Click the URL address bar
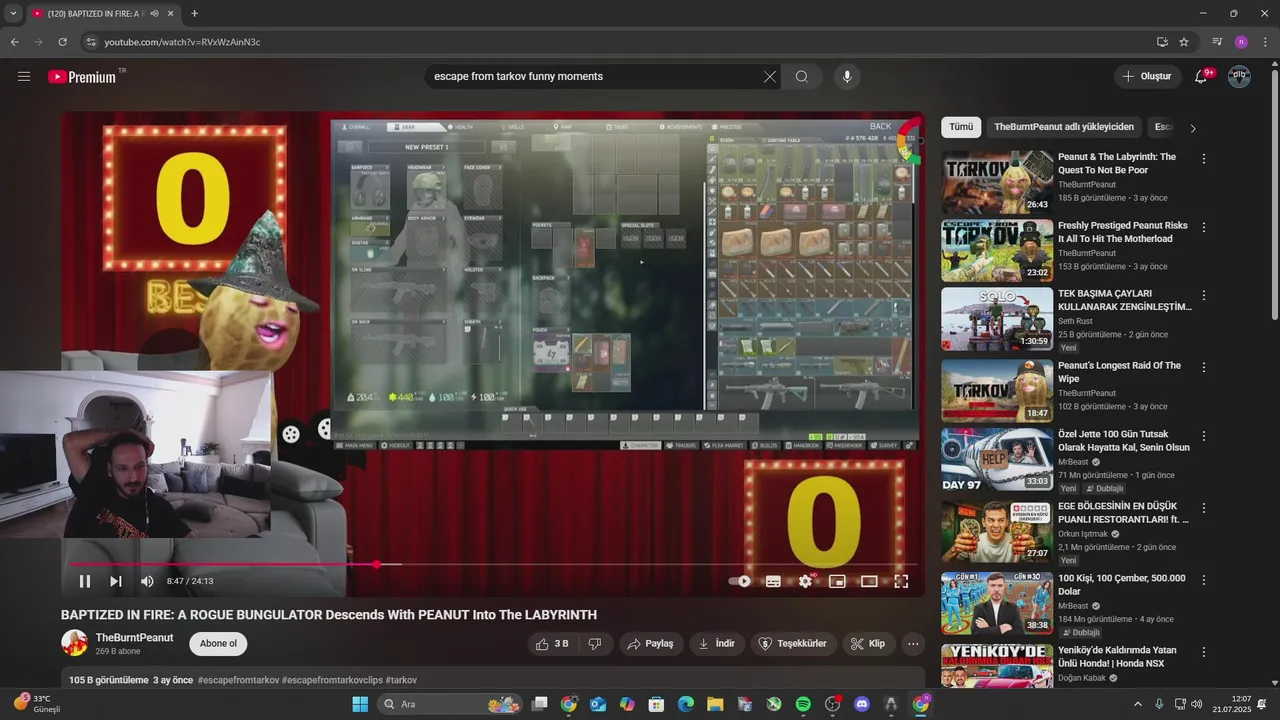Viewport: 1280px width, 720px height. (x=625, y=42)
